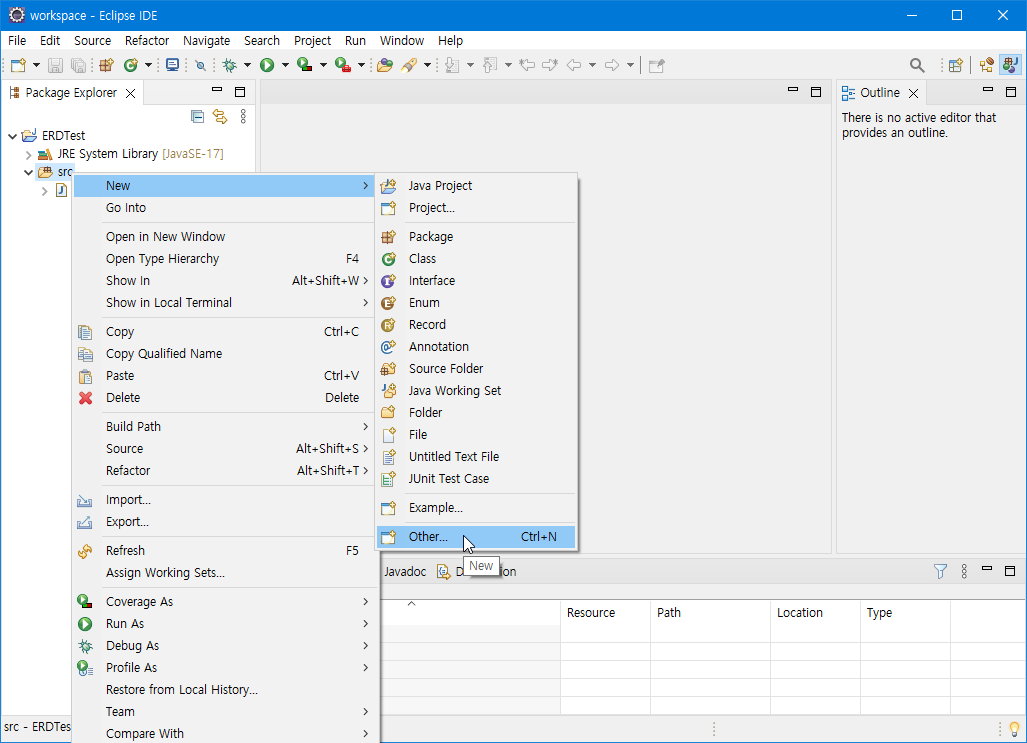Select Go Into in context menu

coord(223,208)
